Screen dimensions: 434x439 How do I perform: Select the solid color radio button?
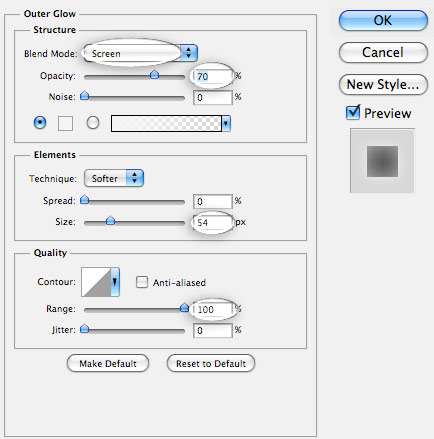(x=40, y=123)
